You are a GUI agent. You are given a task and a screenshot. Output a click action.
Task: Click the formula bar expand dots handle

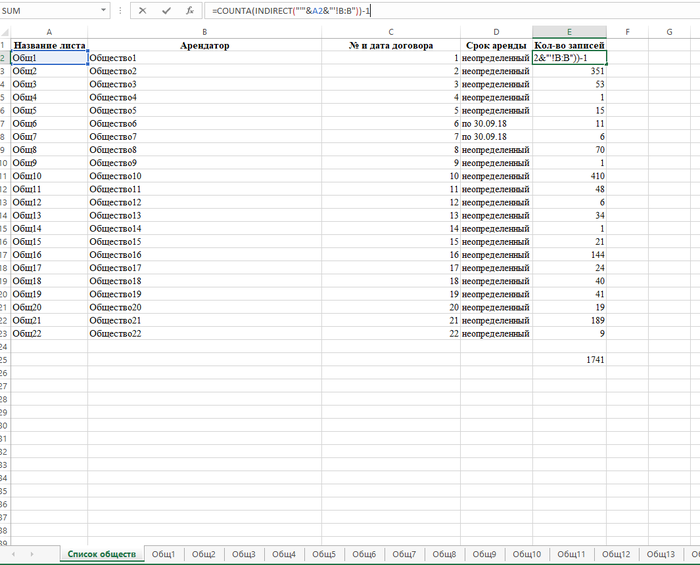click(x=120, y=11)
